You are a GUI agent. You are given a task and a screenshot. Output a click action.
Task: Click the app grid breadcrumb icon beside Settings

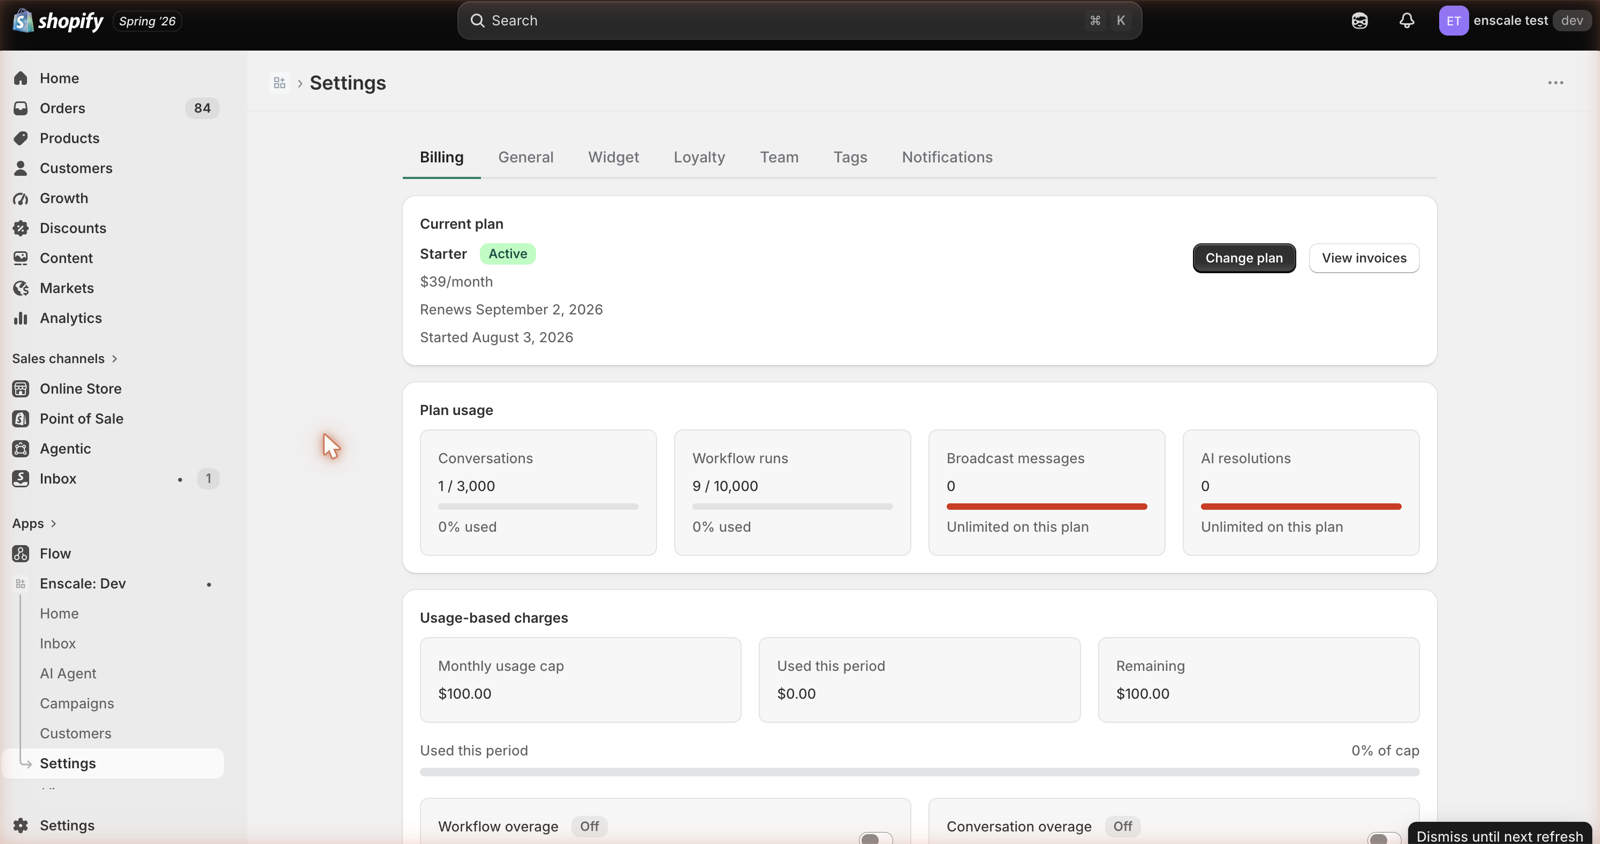(280, 83)
